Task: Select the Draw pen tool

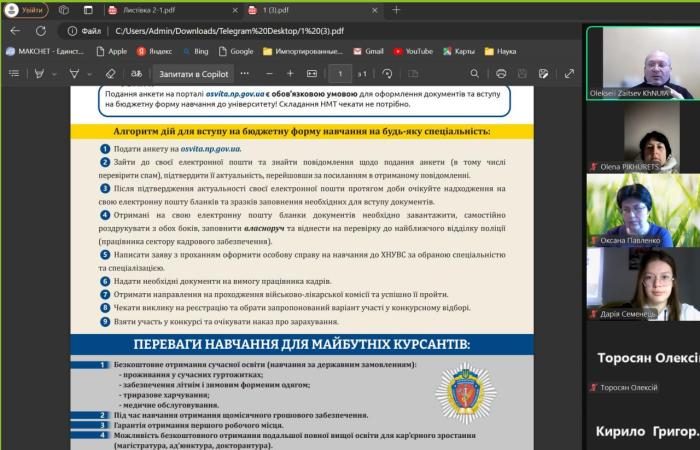Action: (x=39, y=73)
